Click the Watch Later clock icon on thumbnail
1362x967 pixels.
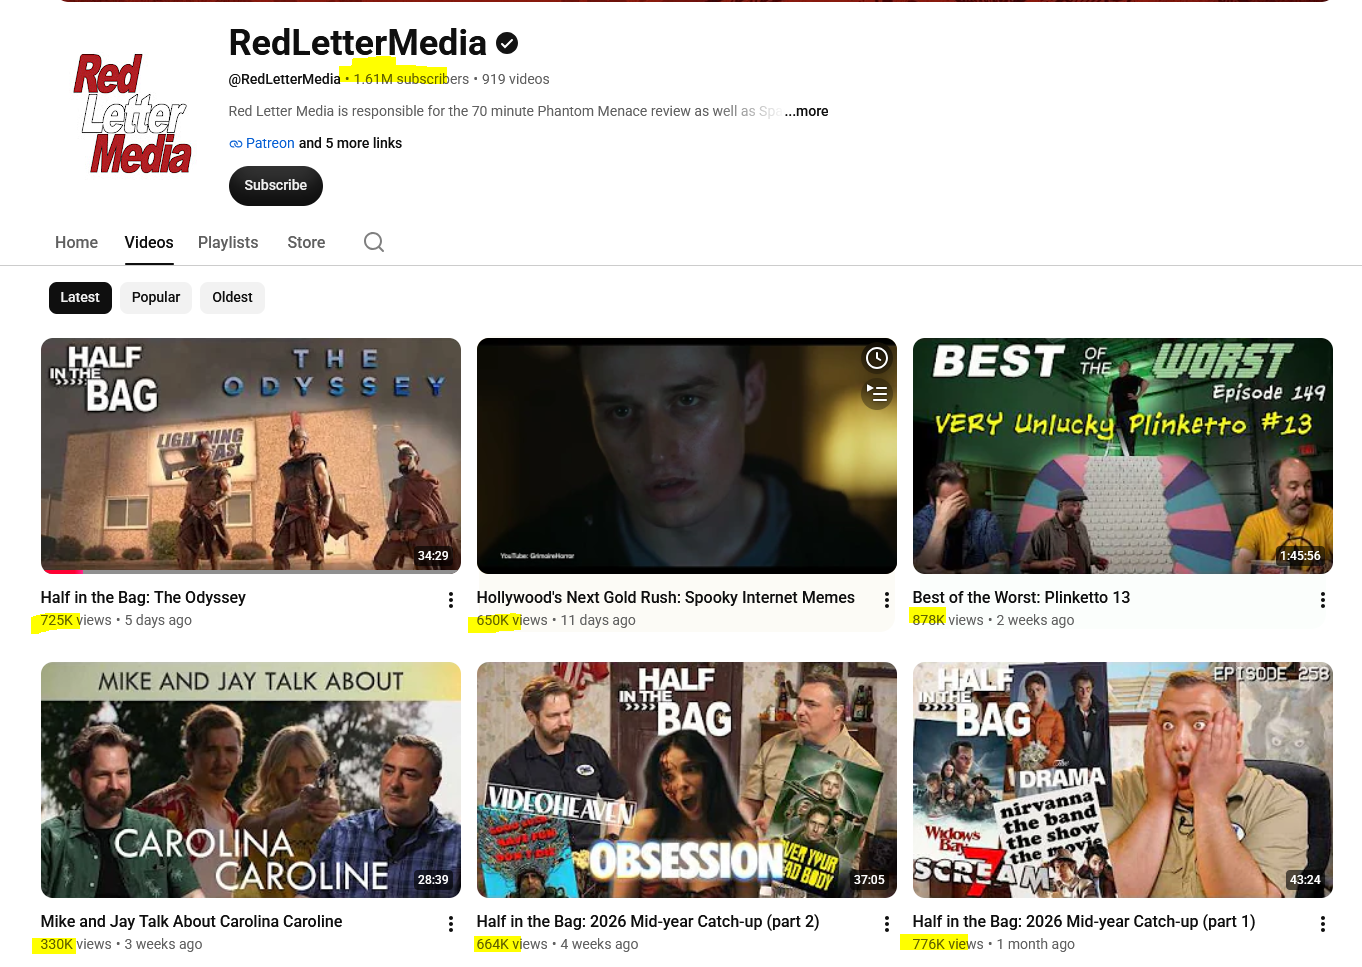877,358
